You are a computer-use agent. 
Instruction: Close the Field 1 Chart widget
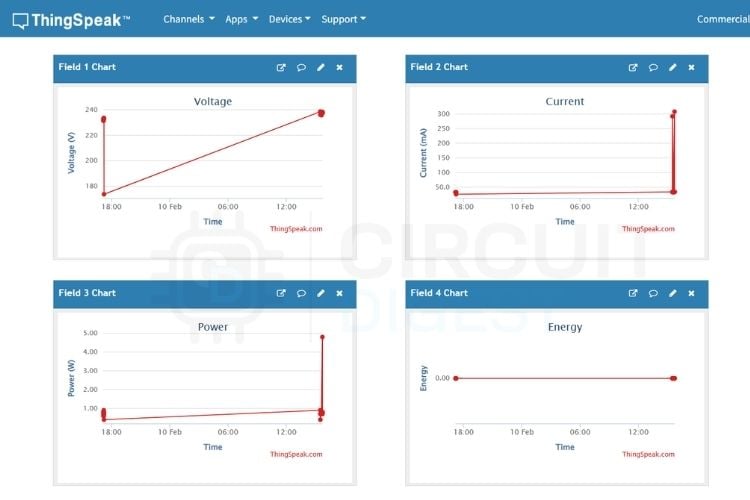[340, 67]
